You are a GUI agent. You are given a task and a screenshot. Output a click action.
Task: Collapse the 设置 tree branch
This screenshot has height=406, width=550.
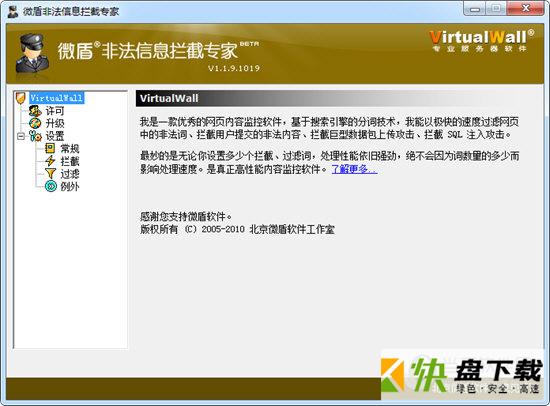tap(21, 136)
